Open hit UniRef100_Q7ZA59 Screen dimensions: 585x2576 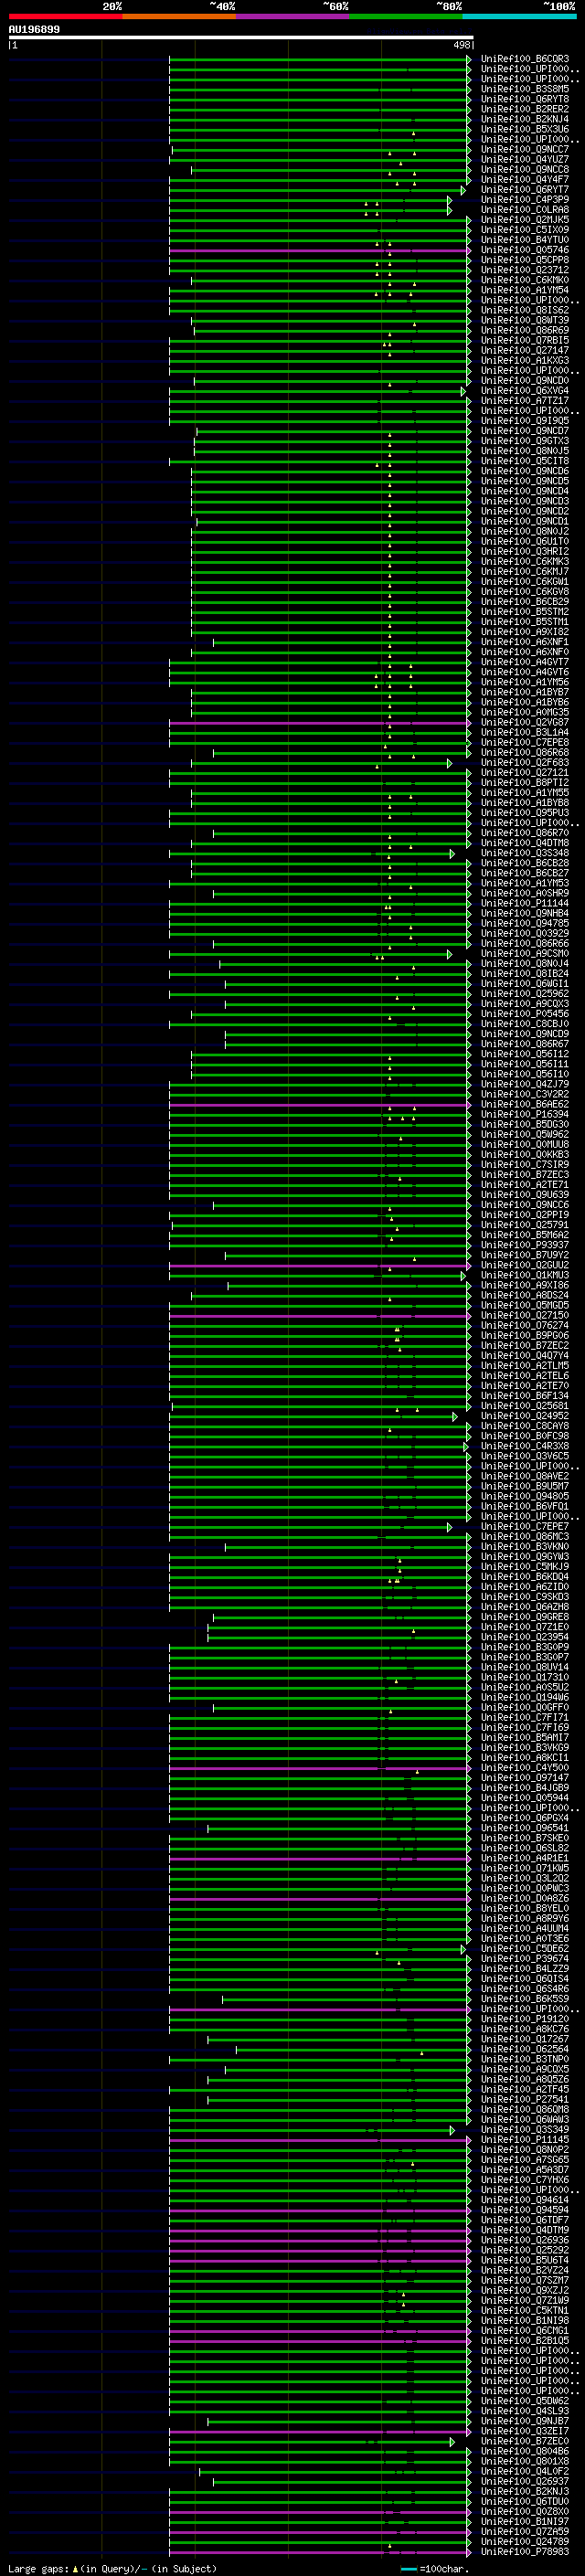[524, 2532]
